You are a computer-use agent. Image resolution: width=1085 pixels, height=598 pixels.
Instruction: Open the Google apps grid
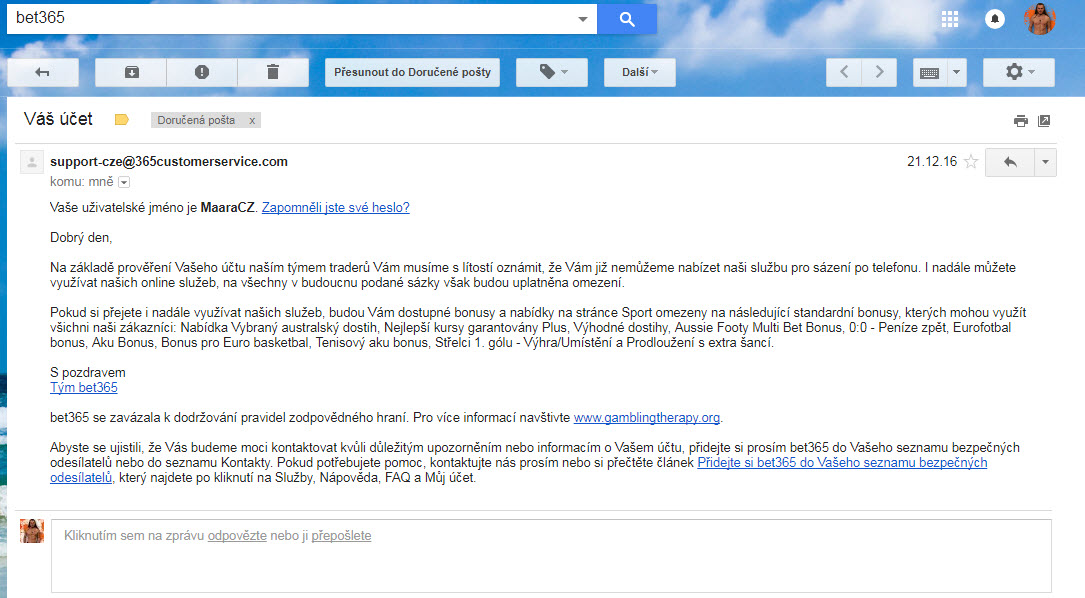tap(949, 19)
